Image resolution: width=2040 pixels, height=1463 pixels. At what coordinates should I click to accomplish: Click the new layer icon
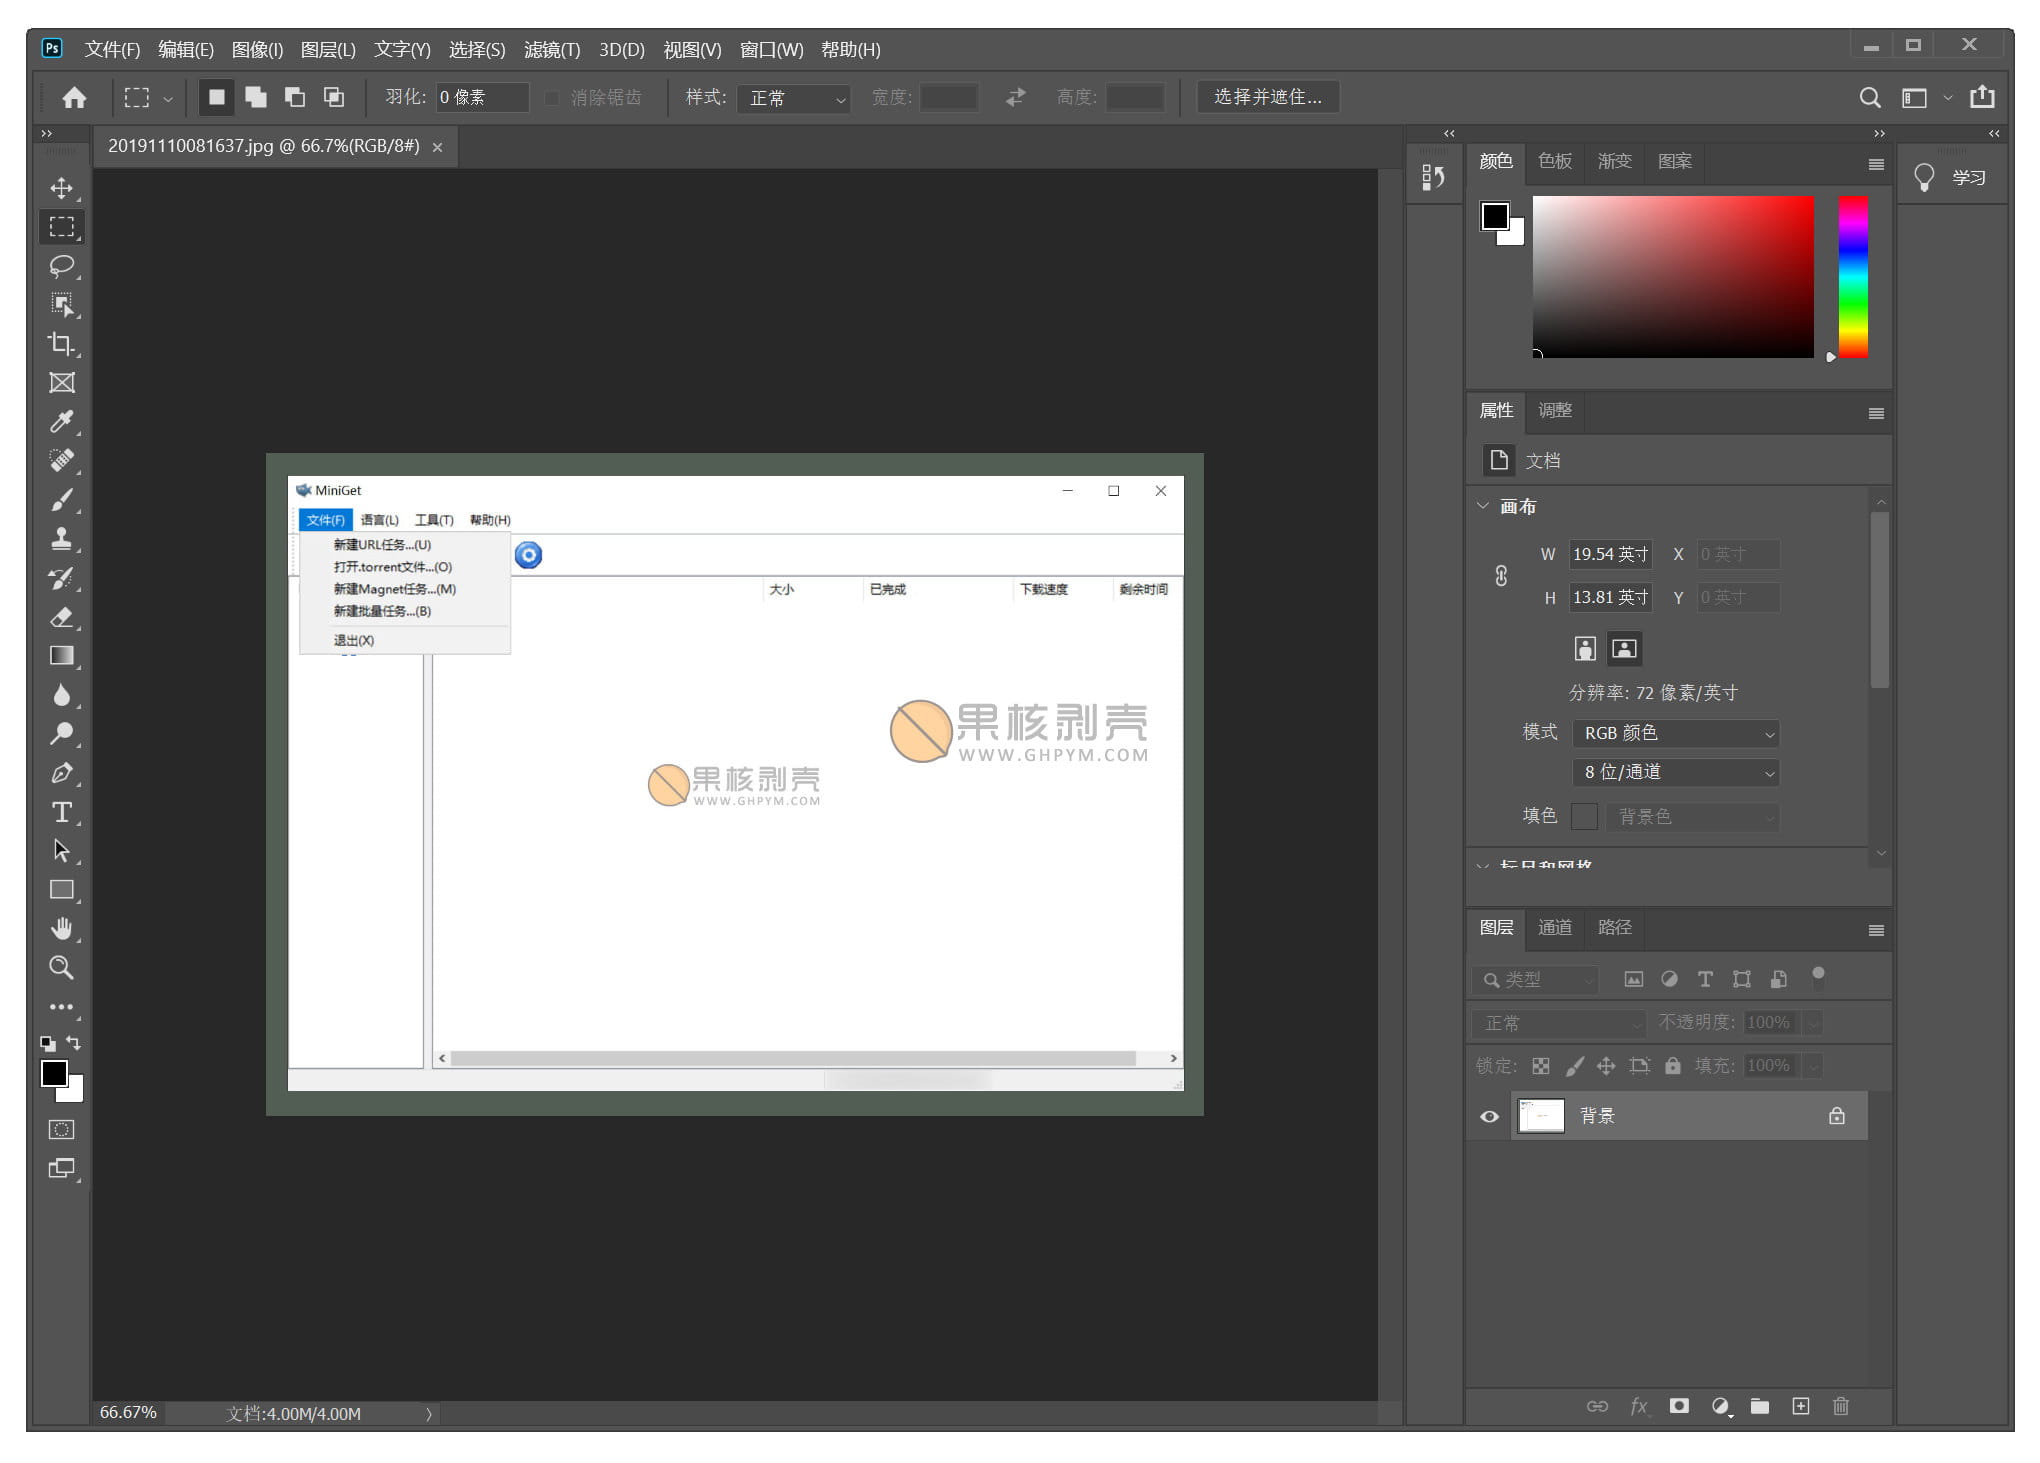pyautogui.click(x=1800, y=1407)
